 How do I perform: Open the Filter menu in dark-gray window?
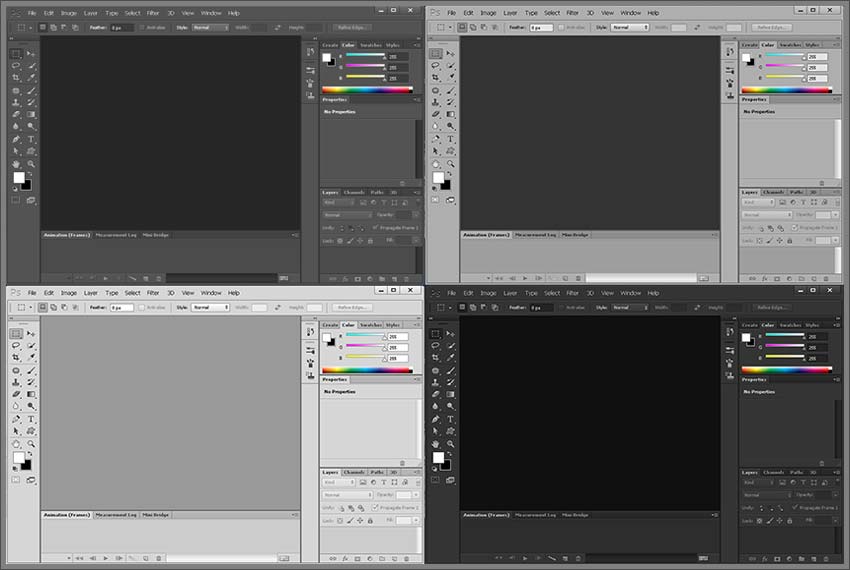pyautogui.click(x=153, y=13)
